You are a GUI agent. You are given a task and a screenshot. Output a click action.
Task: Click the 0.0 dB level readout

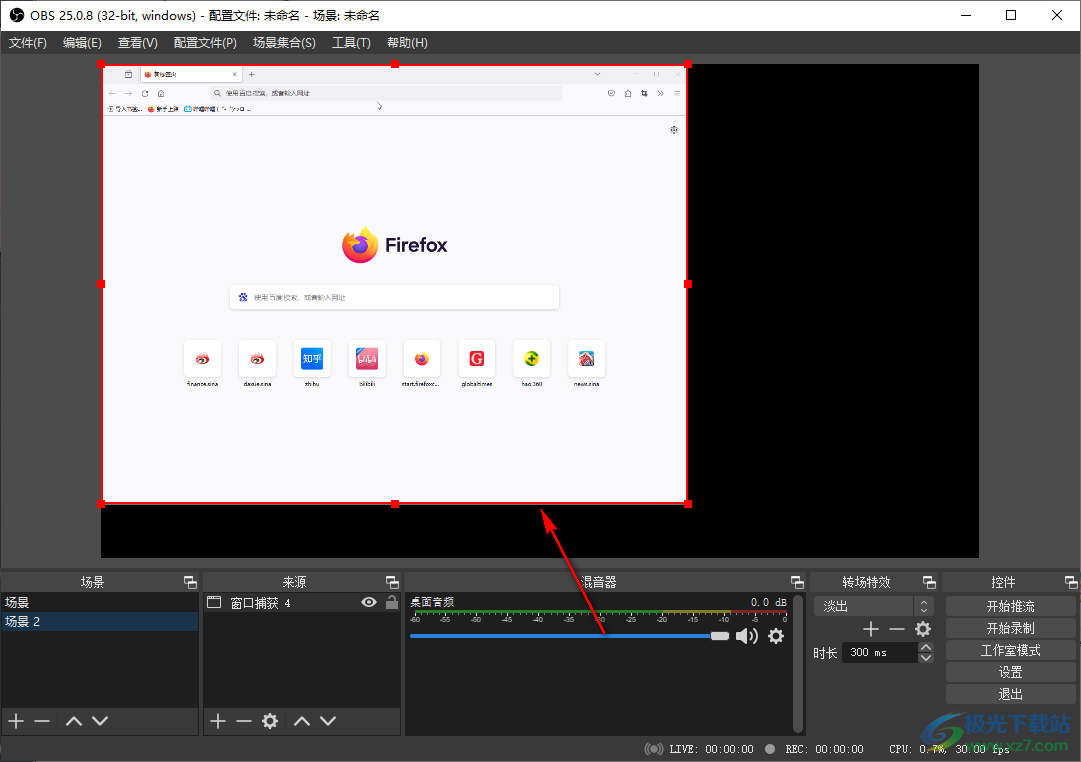coord(769,602)
